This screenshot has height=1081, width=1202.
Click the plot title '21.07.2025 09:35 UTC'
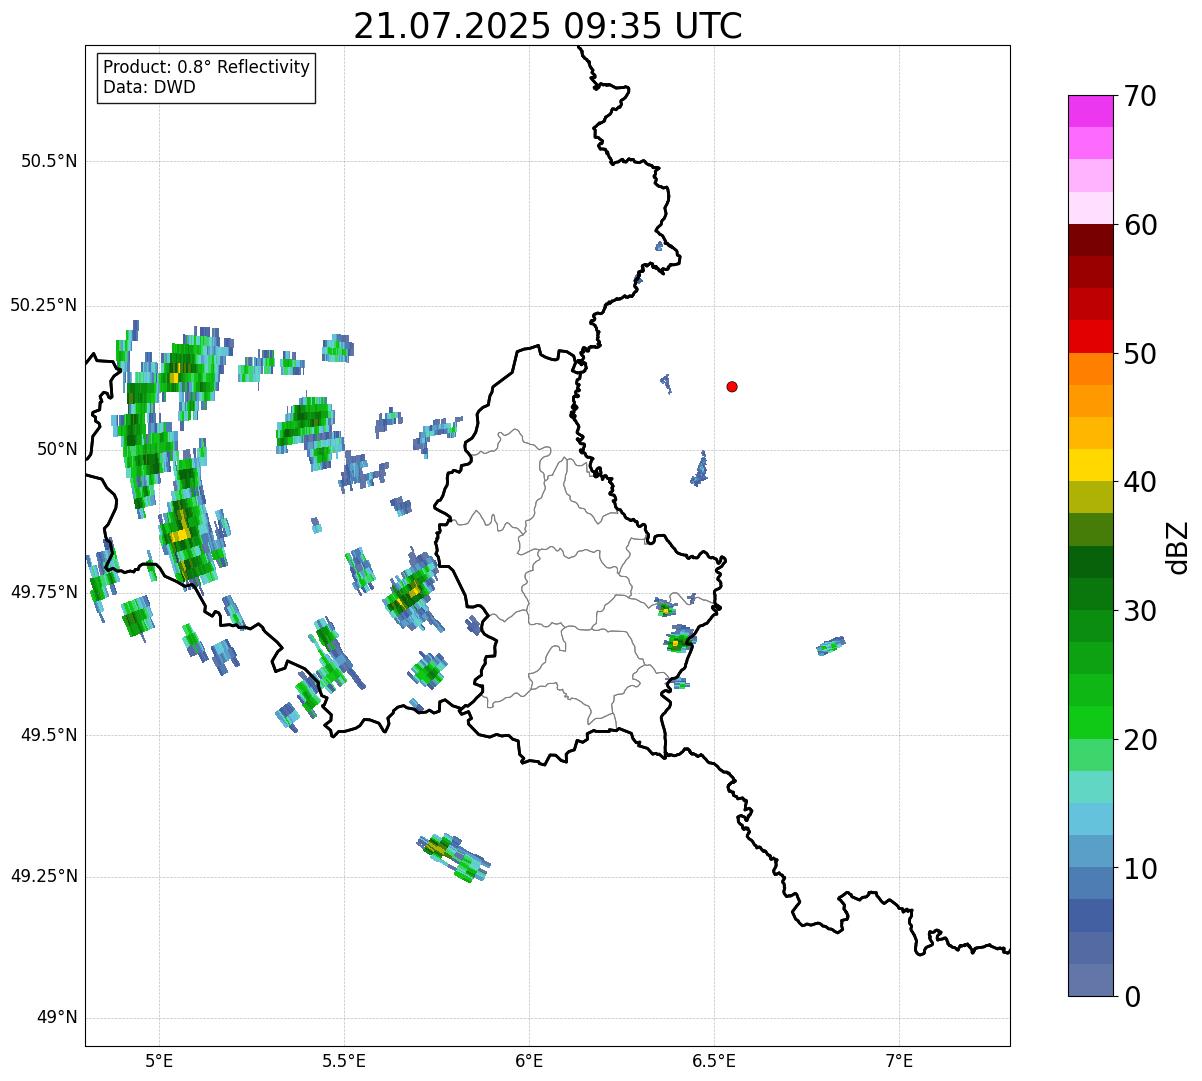point(548,26)
